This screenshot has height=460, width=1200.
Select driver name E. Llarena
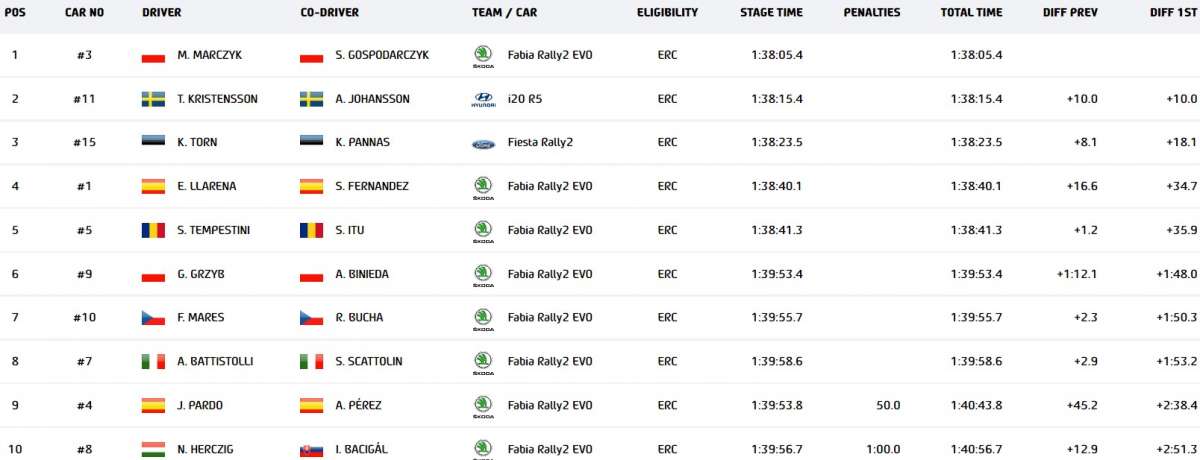[x=200, y=186]
